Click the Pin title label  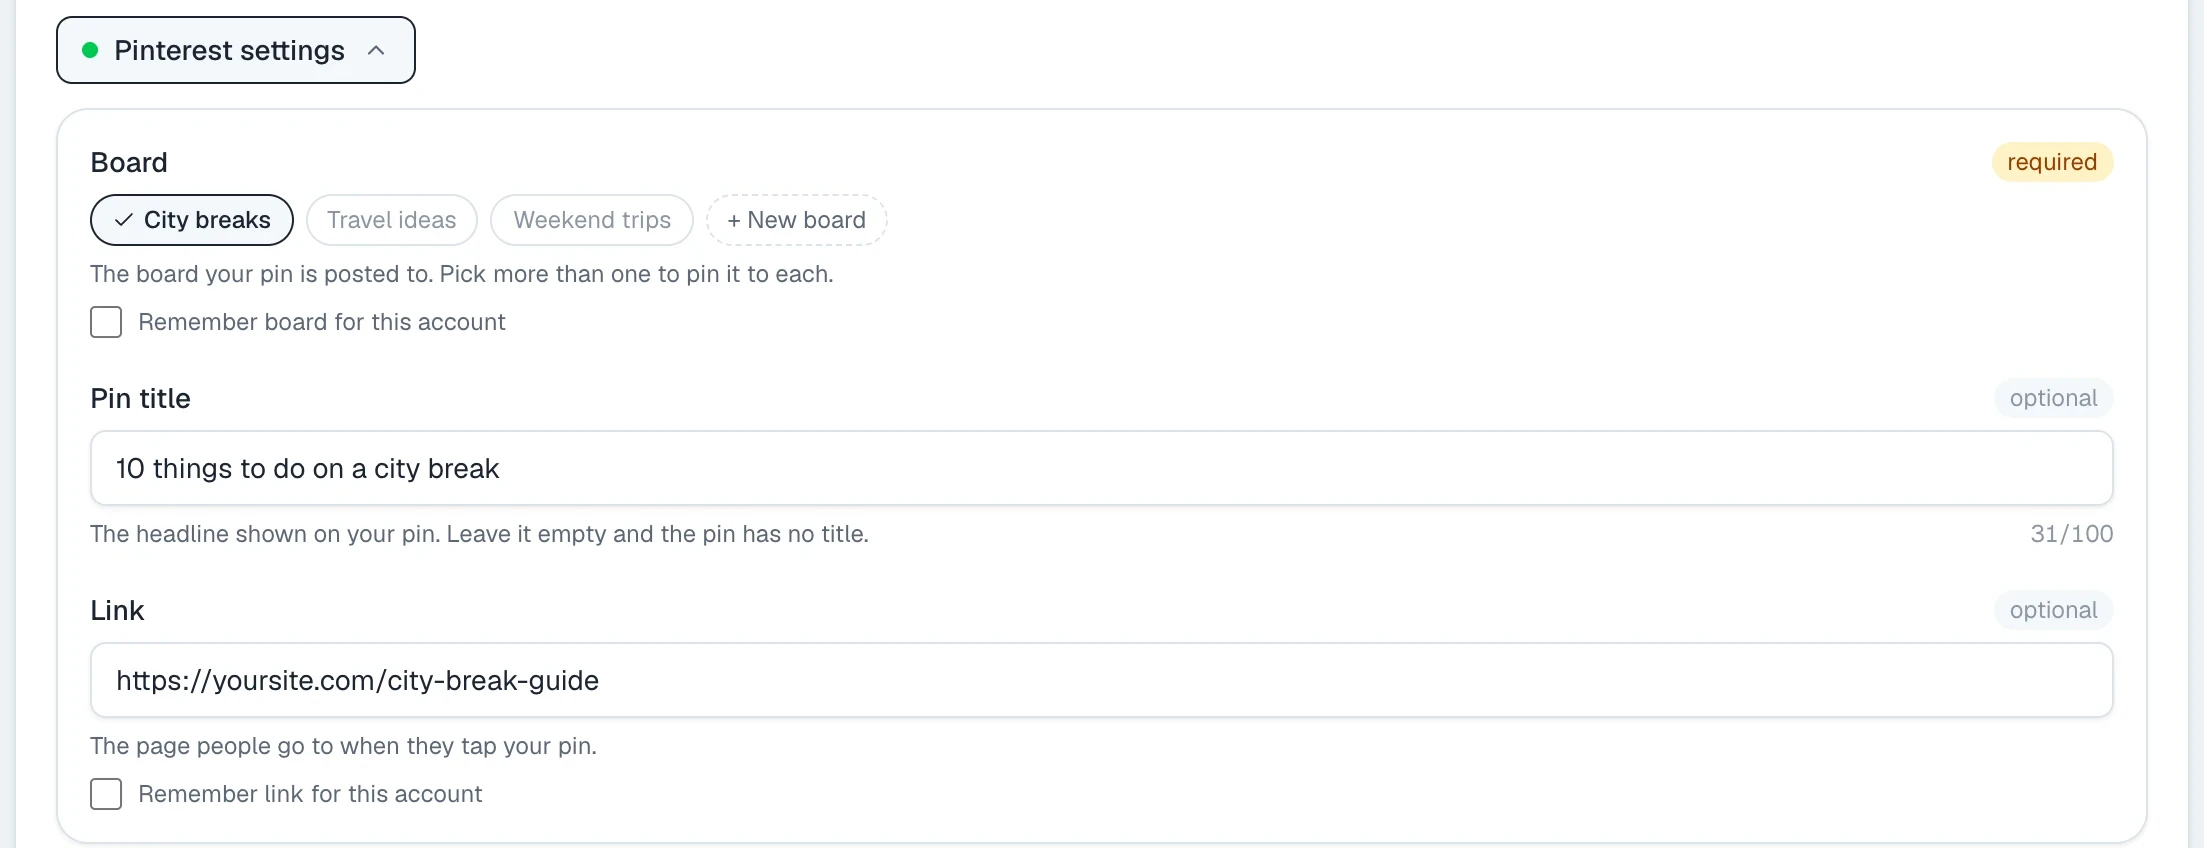[140, 398]
